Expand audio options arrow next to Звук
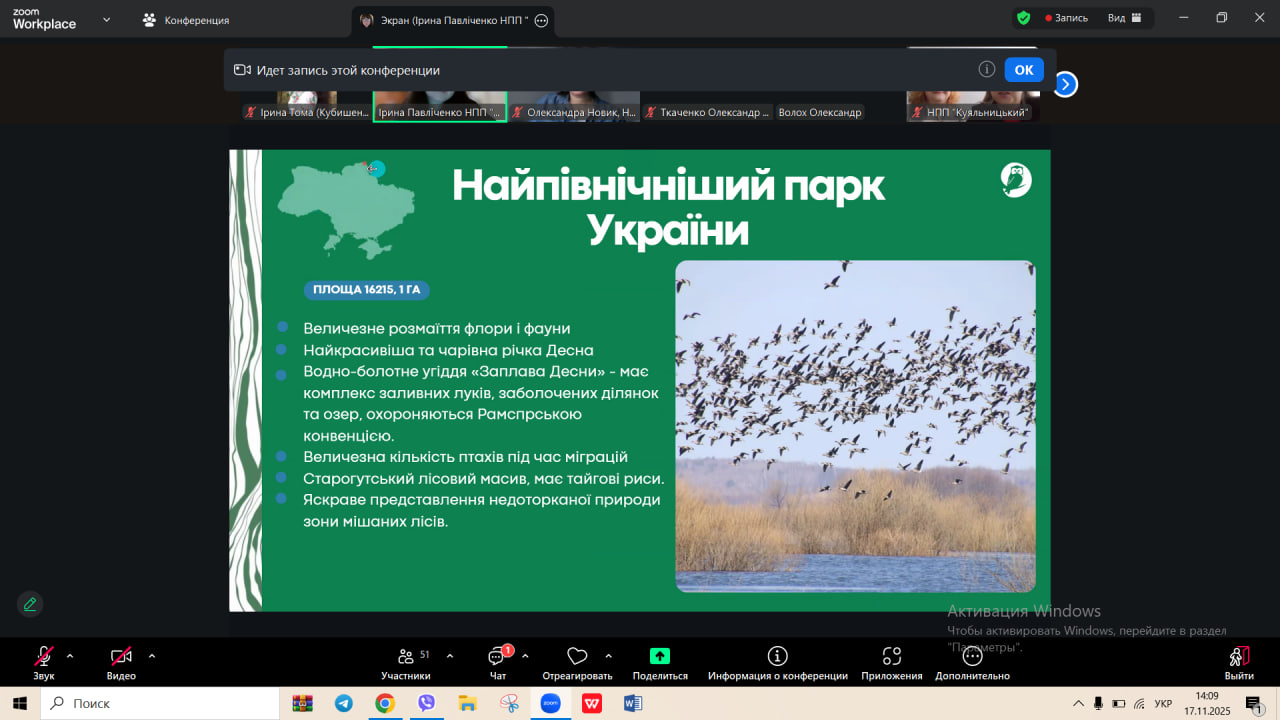Screen dimensions: 1280x720 tap(70, 656)
